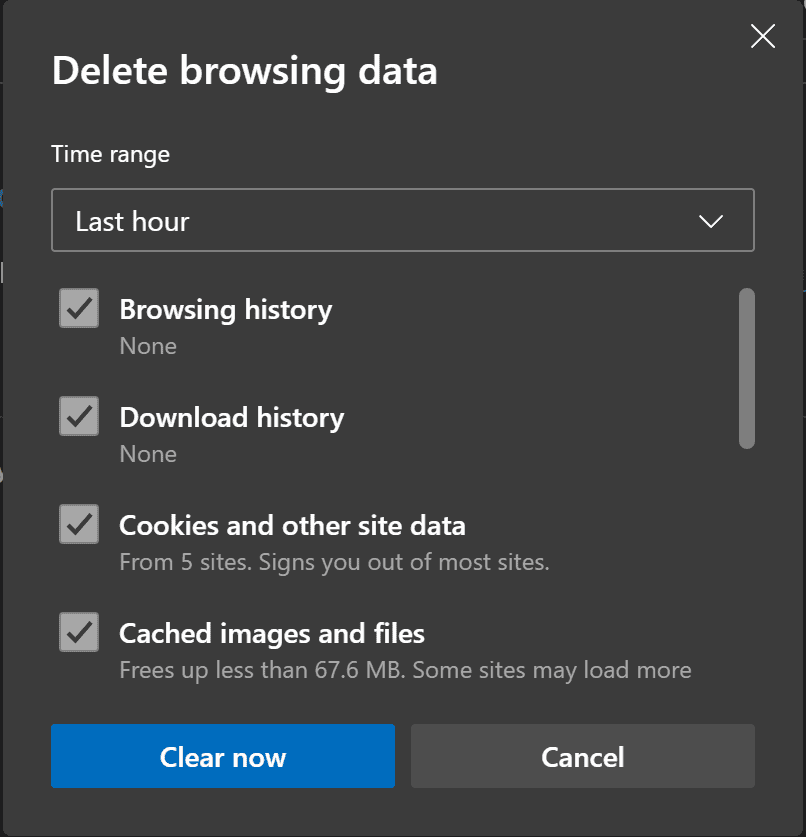Viewport: 806px width, 837px height.
Task: Disable Cookies and other site data
Action: (x=78, y=525)
